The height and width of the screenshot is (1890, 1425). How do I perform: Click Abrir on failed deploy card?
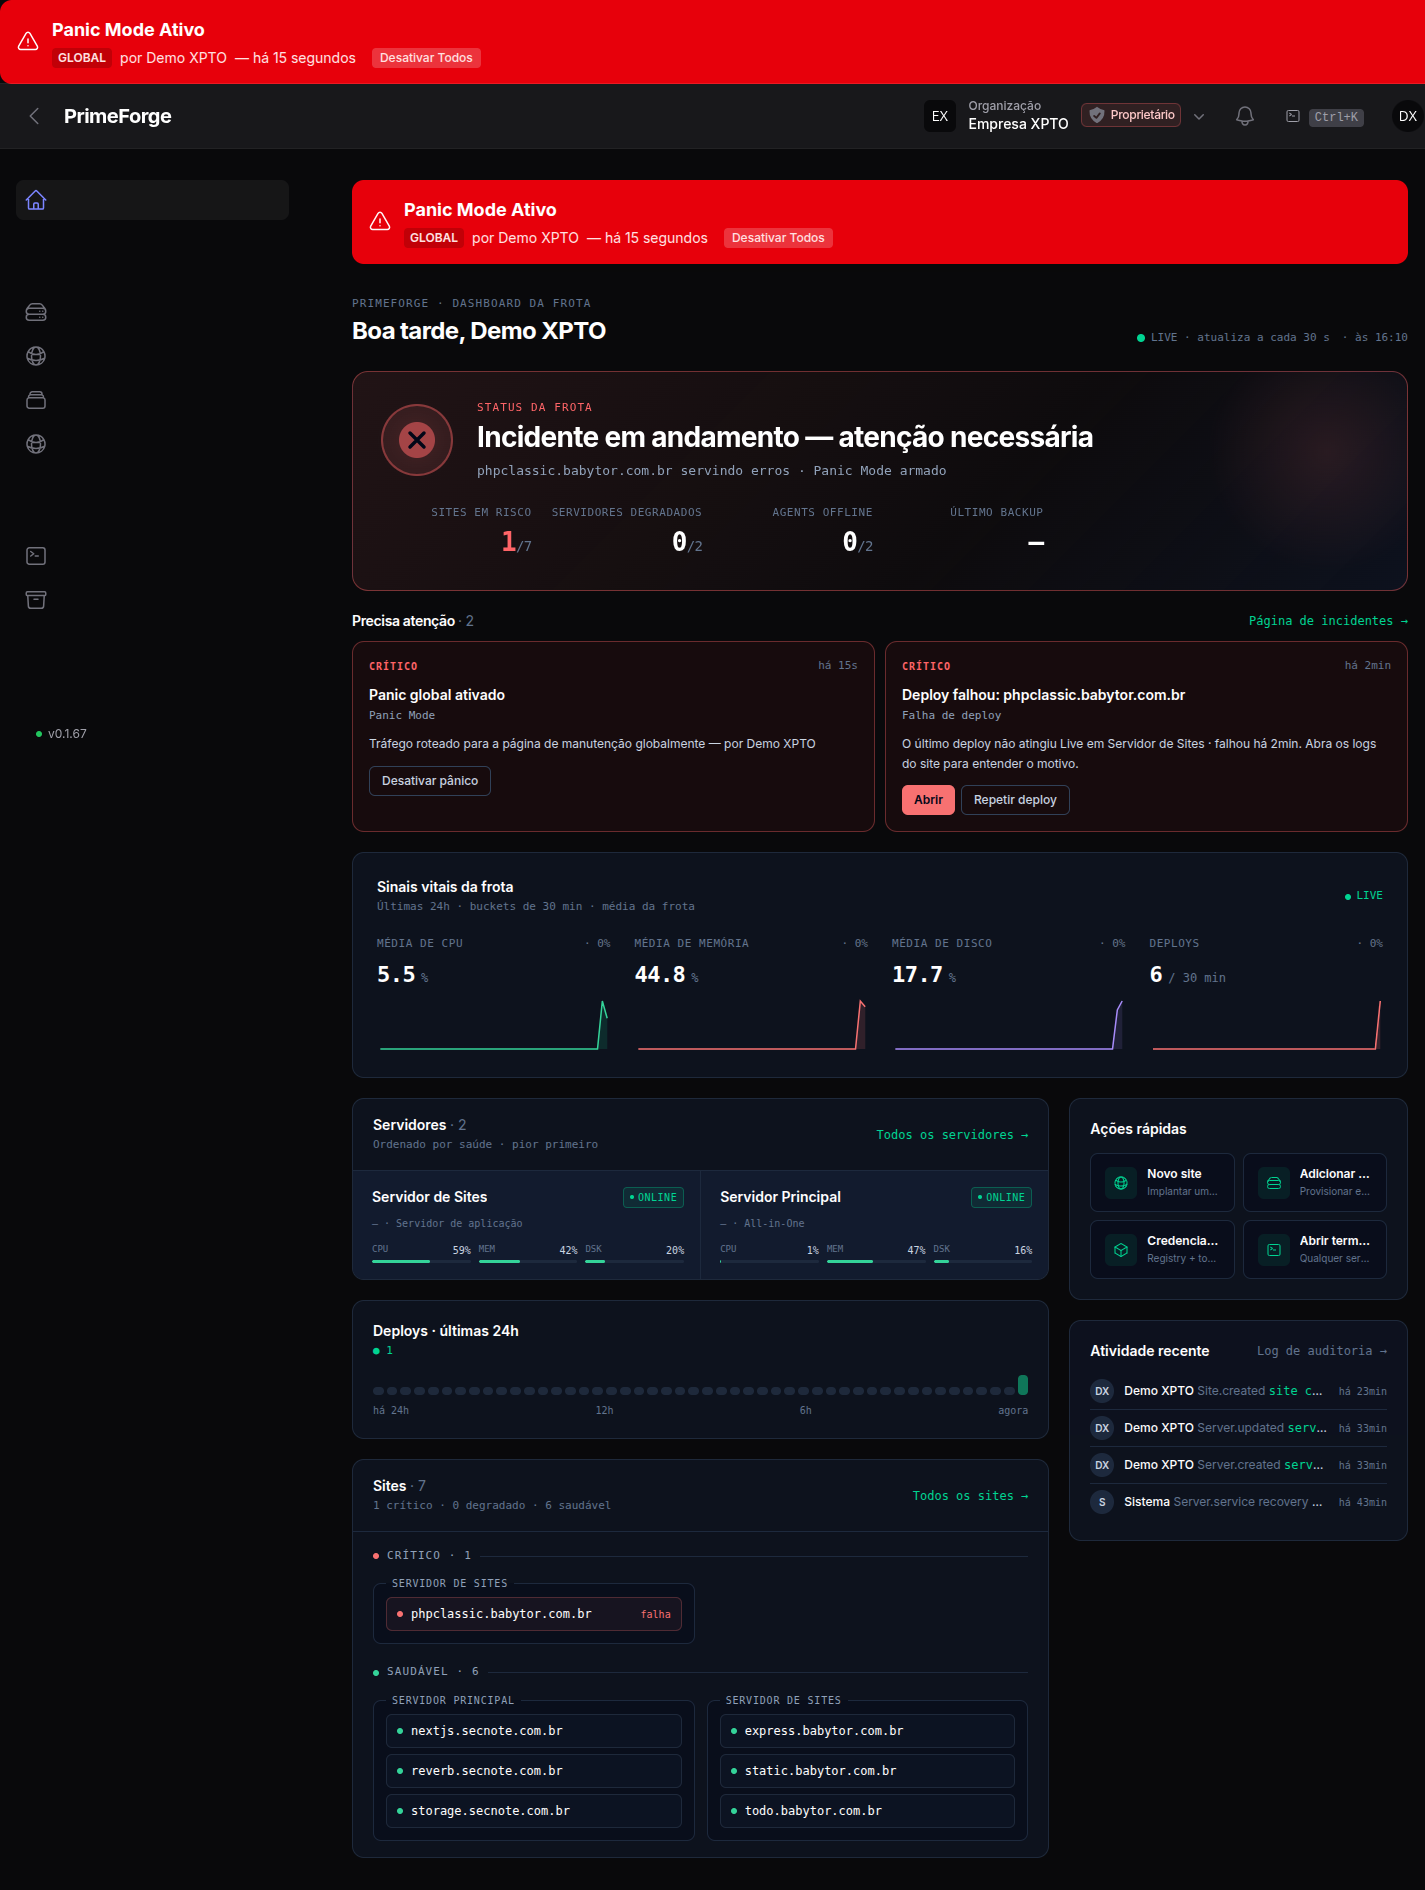pos(928,800)
